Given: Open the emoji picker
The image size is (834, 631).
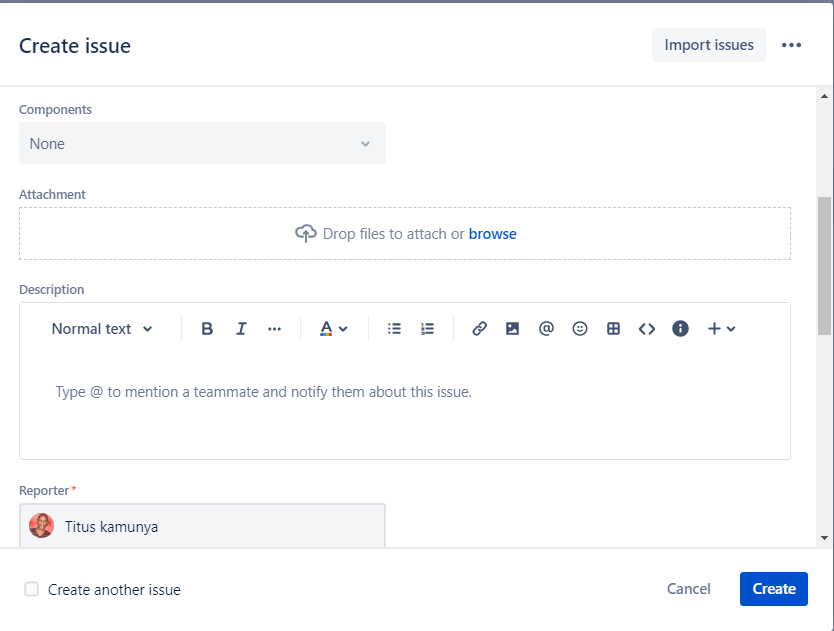Looking at the screenshot, I should point(580,329).
